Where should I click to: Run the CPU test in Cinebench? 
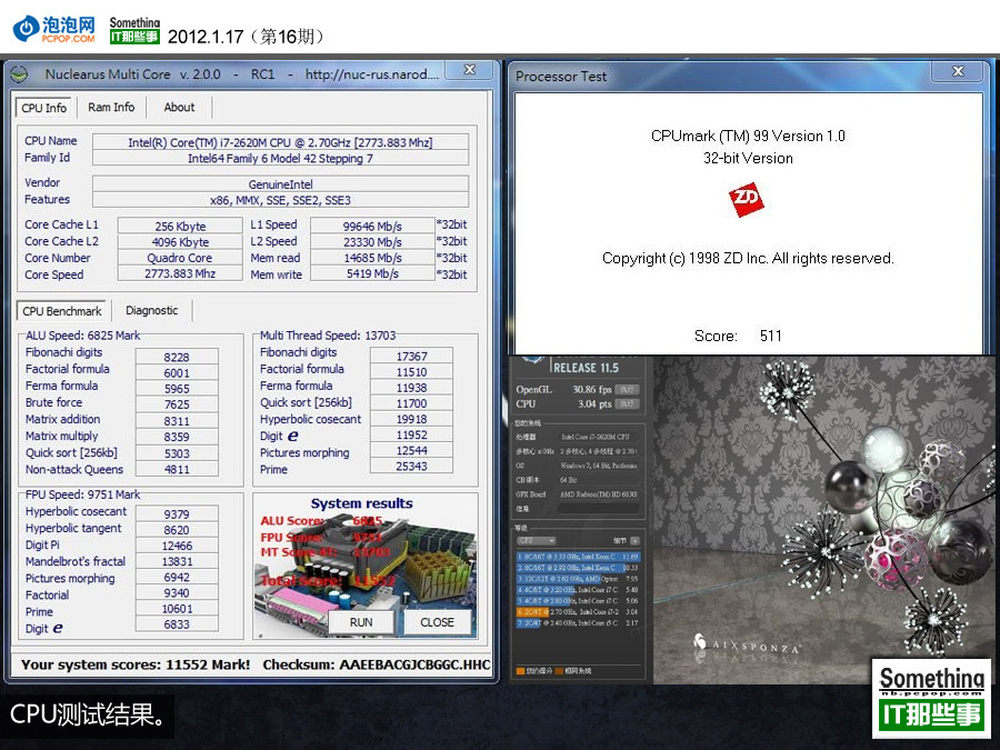pos(627,404)
